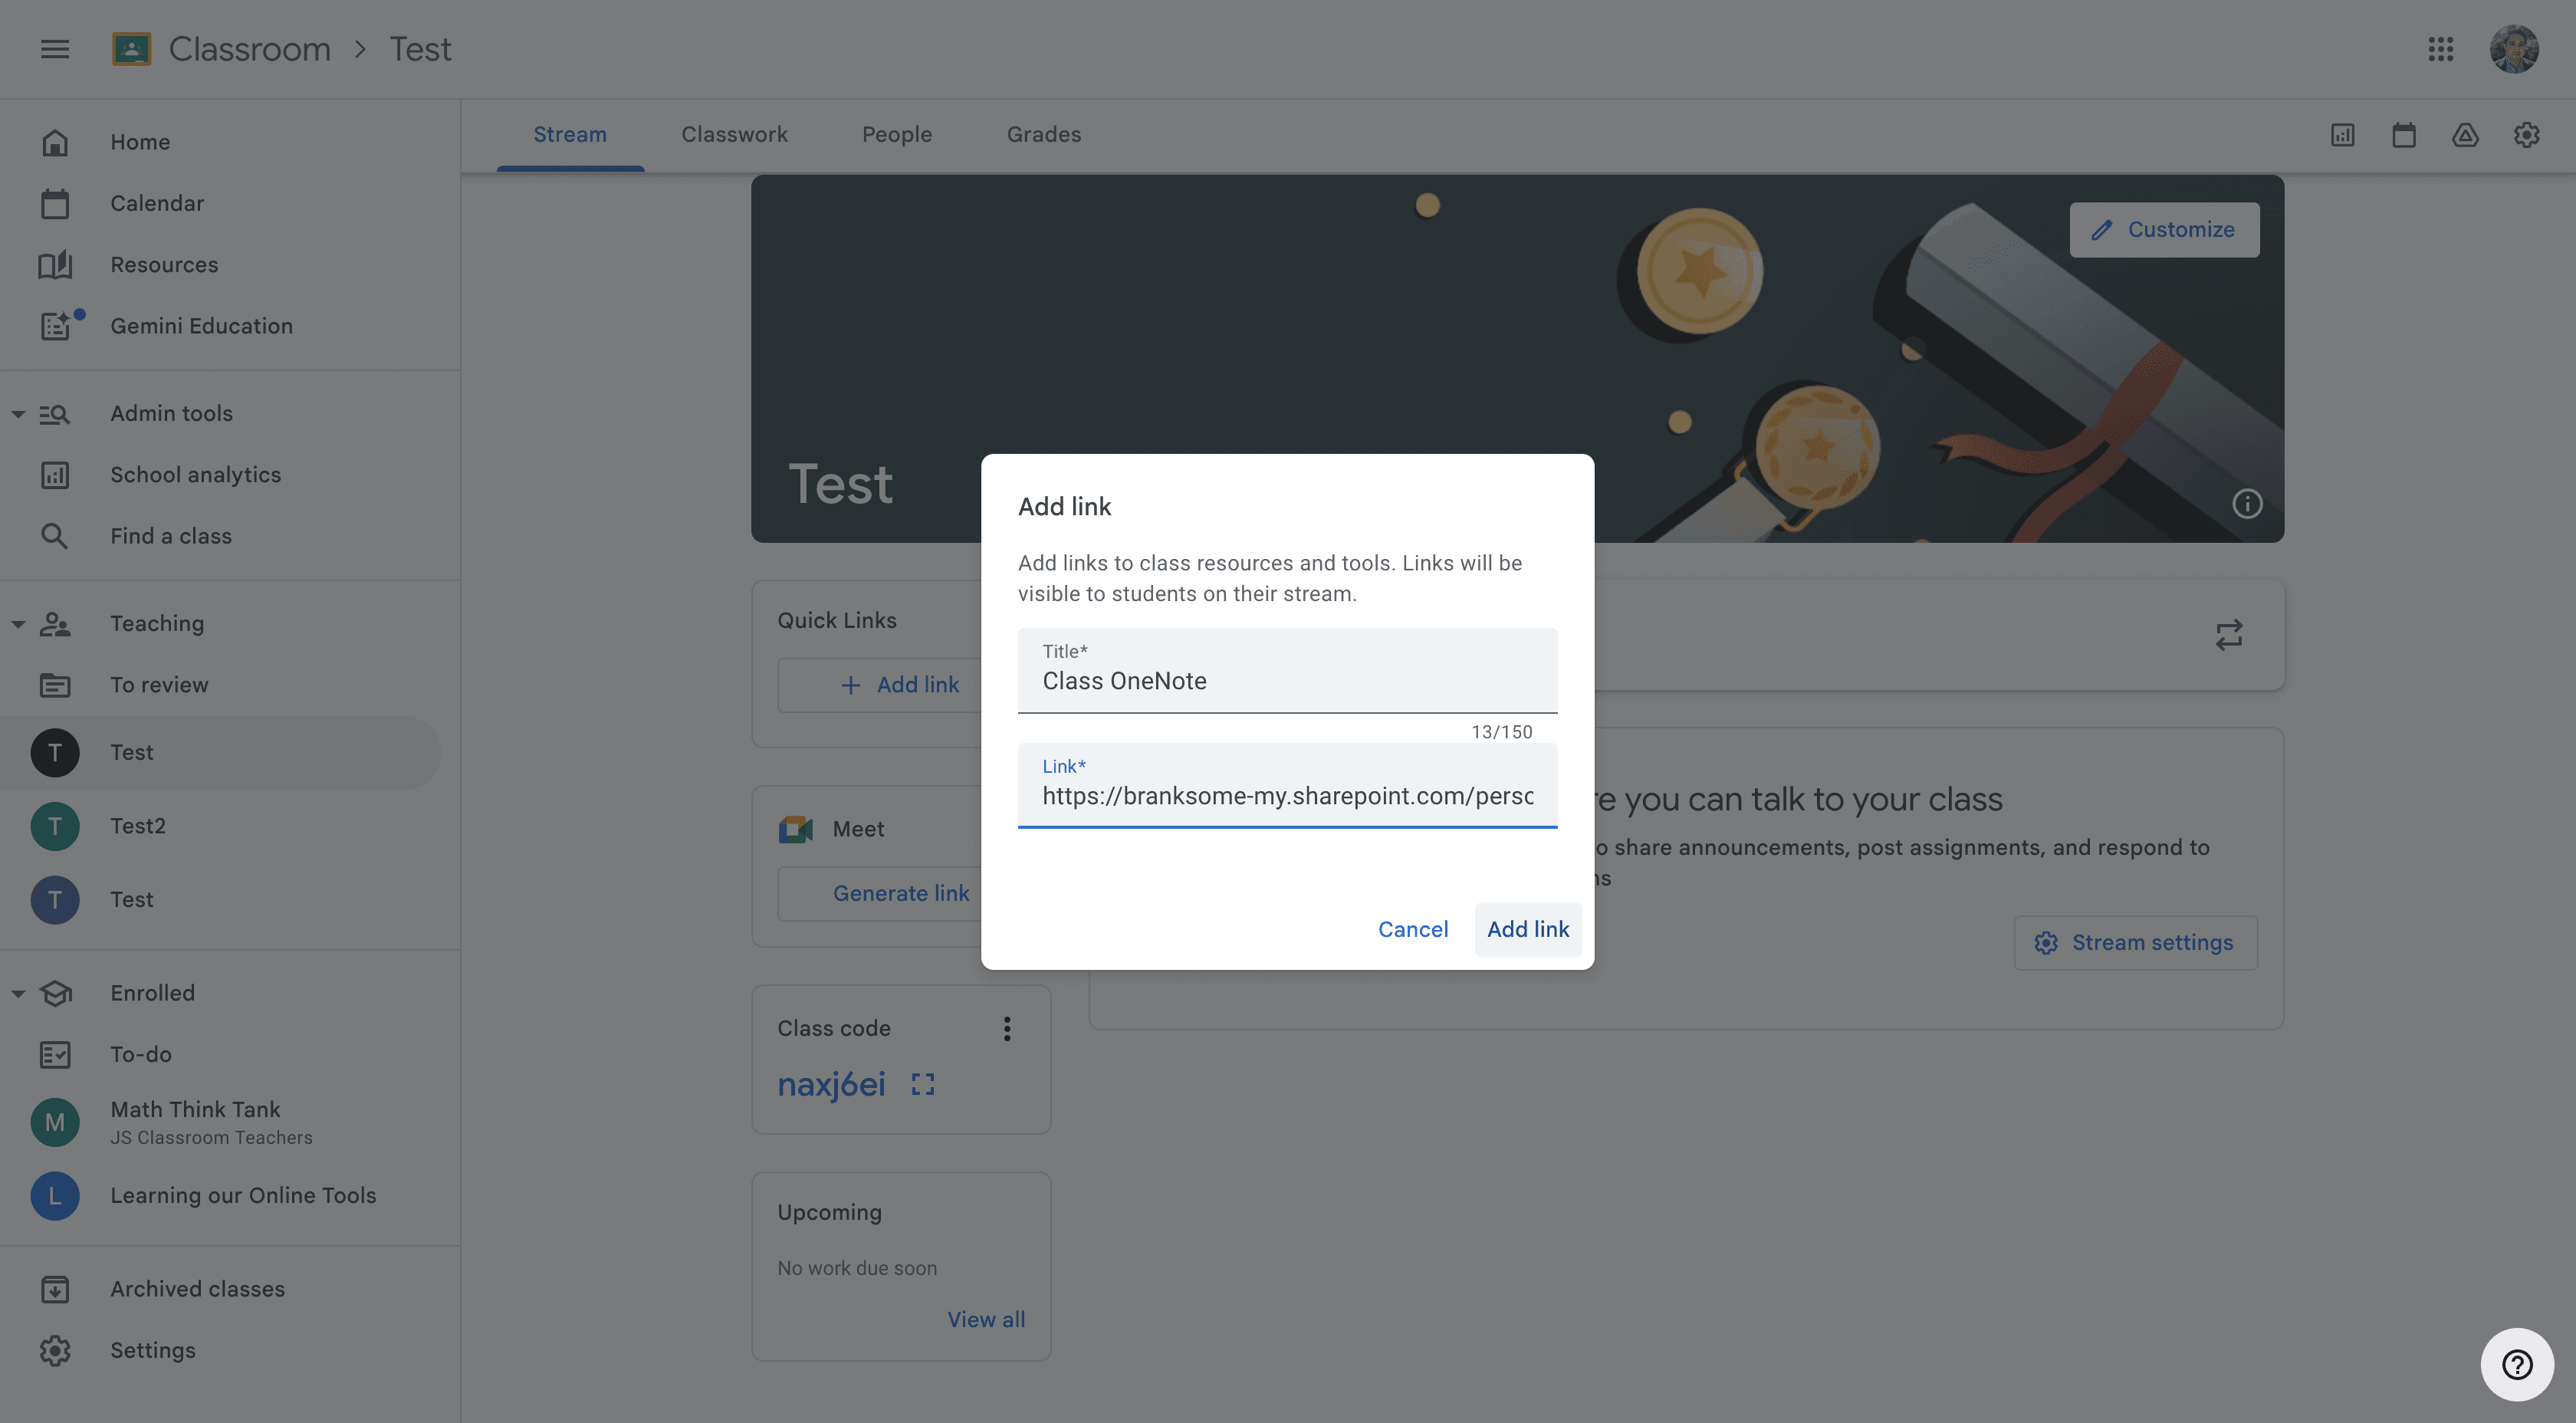Click the Link URL input field
This screenshot has height=1423, width=2576.
coord(1287,785)
